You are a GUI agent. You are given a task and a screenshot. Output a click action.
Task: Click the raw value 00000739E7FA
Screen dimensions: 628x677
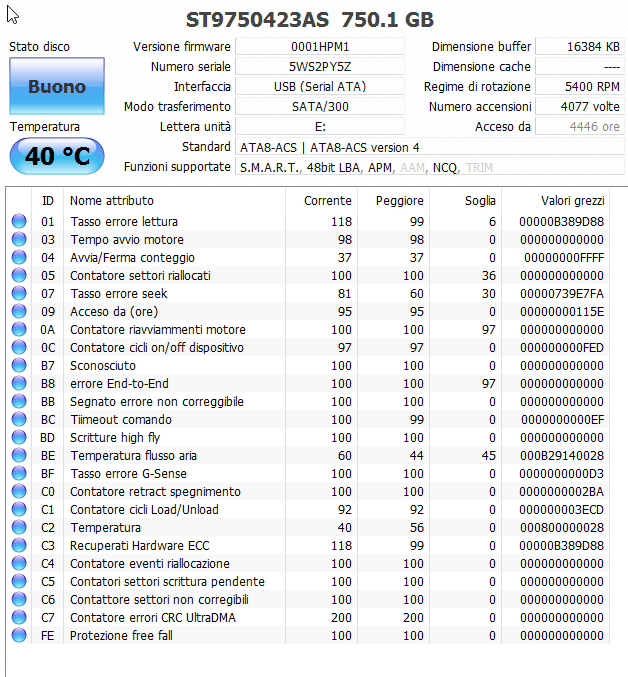coord(562,294)
